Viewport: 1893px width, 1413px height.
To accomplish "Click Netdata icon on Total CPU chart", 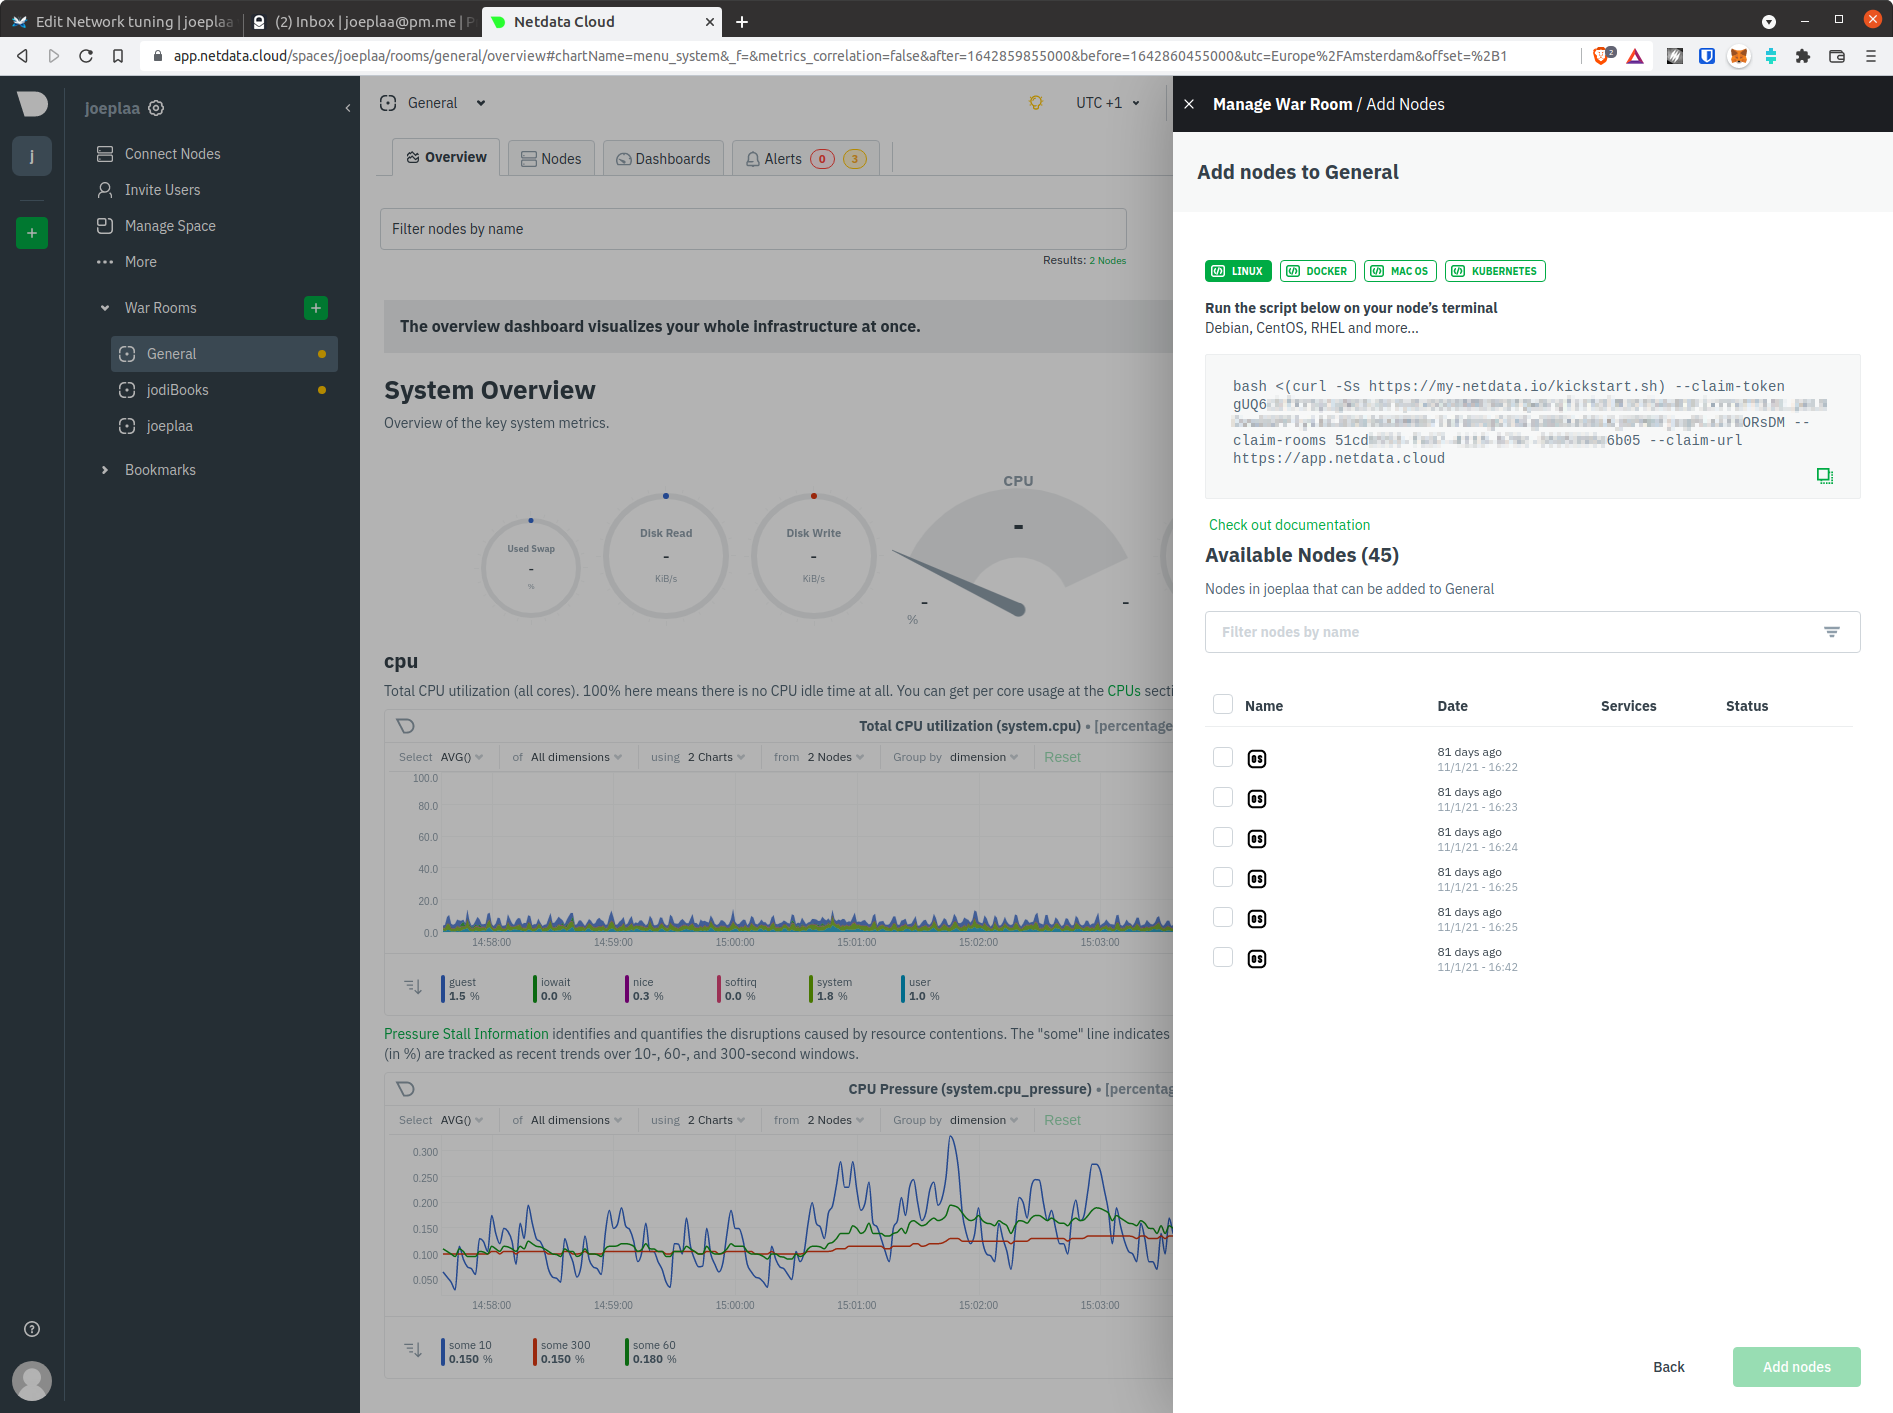I will pyautogui.click(x=406, y=726).
